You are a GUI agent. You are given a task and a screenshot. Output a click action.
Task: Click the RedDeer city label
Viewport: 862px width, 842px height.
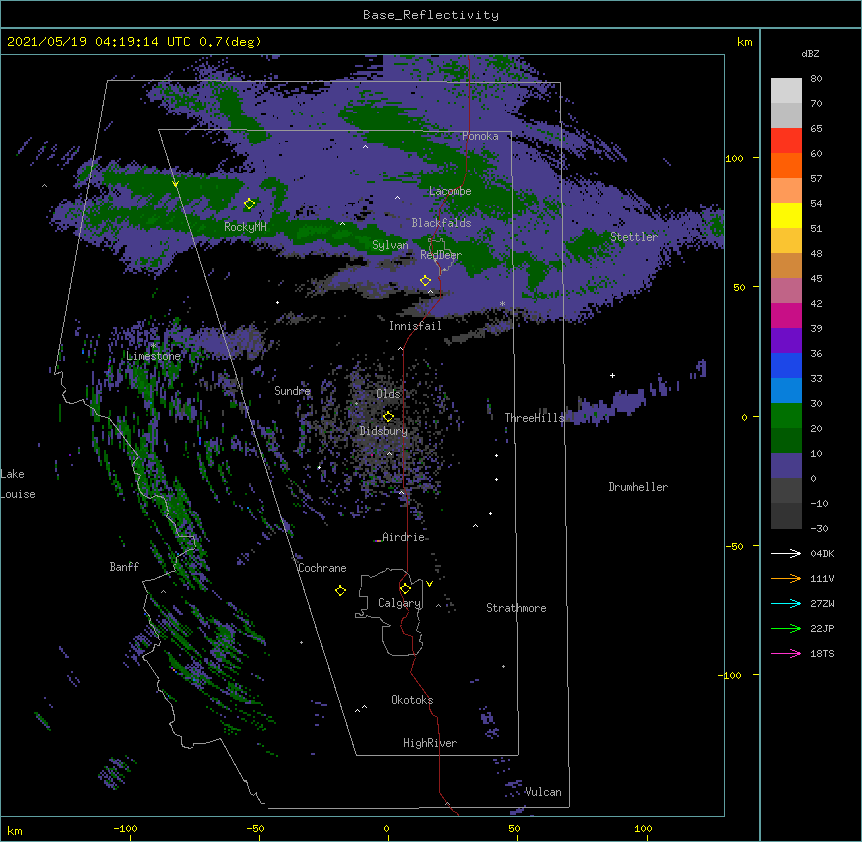[441, 255]
